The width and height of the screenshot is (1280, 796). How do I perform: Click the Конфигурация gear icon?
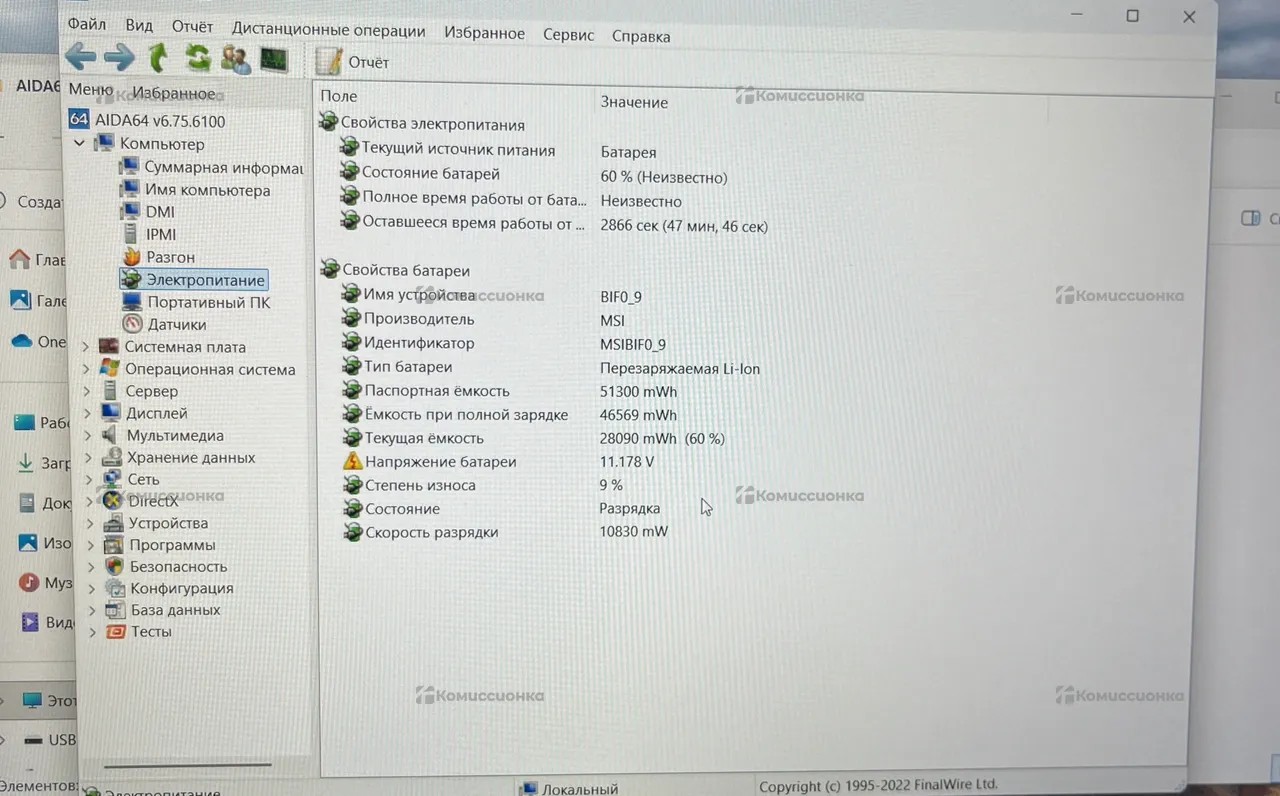[114, 588]
